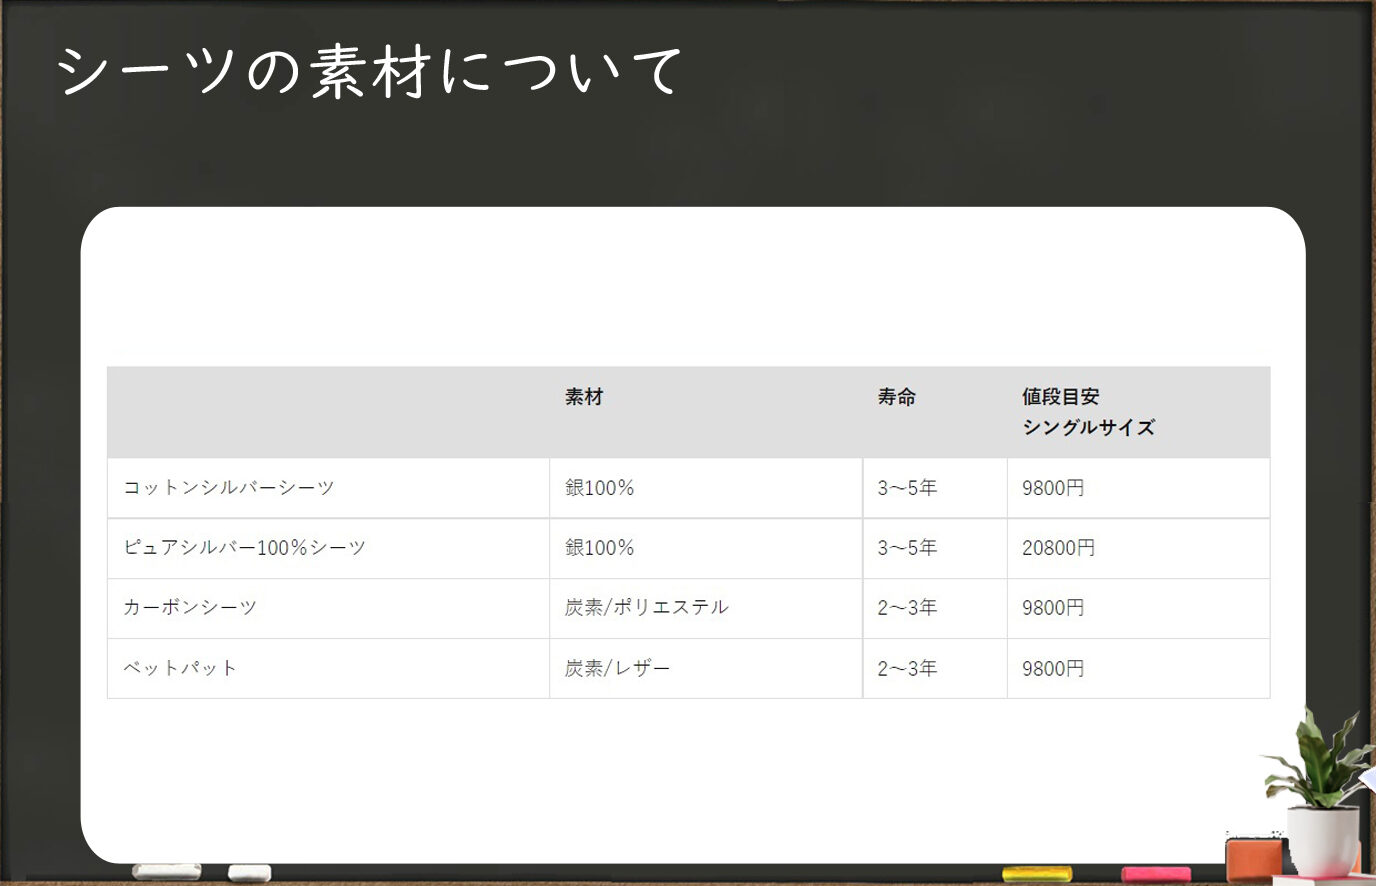Select the コットンシルバーシーツ row label
The width and height of the screenshot is (1376, 886).
[229, 488]
